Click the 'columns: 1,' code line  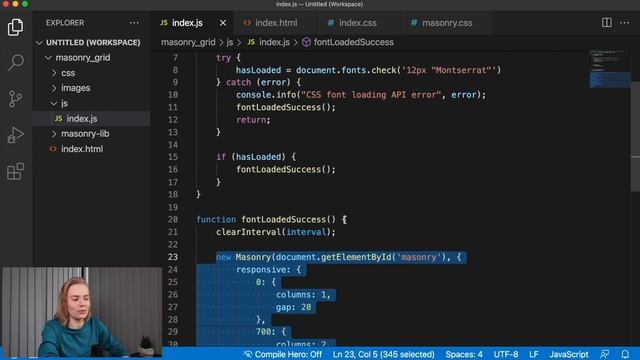[303, 295]
